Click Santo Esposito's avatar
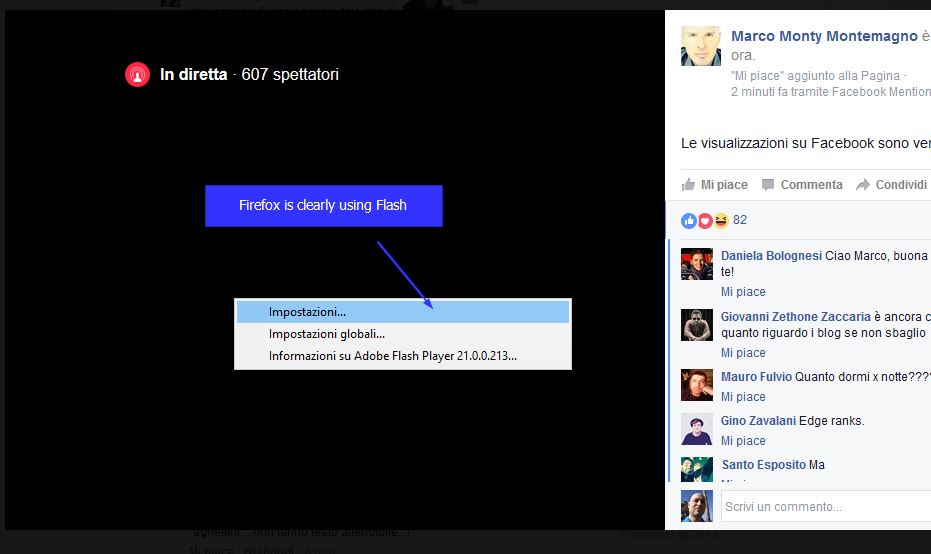The height and width of the screenshot is (554, 931). (x=696, y=469)
